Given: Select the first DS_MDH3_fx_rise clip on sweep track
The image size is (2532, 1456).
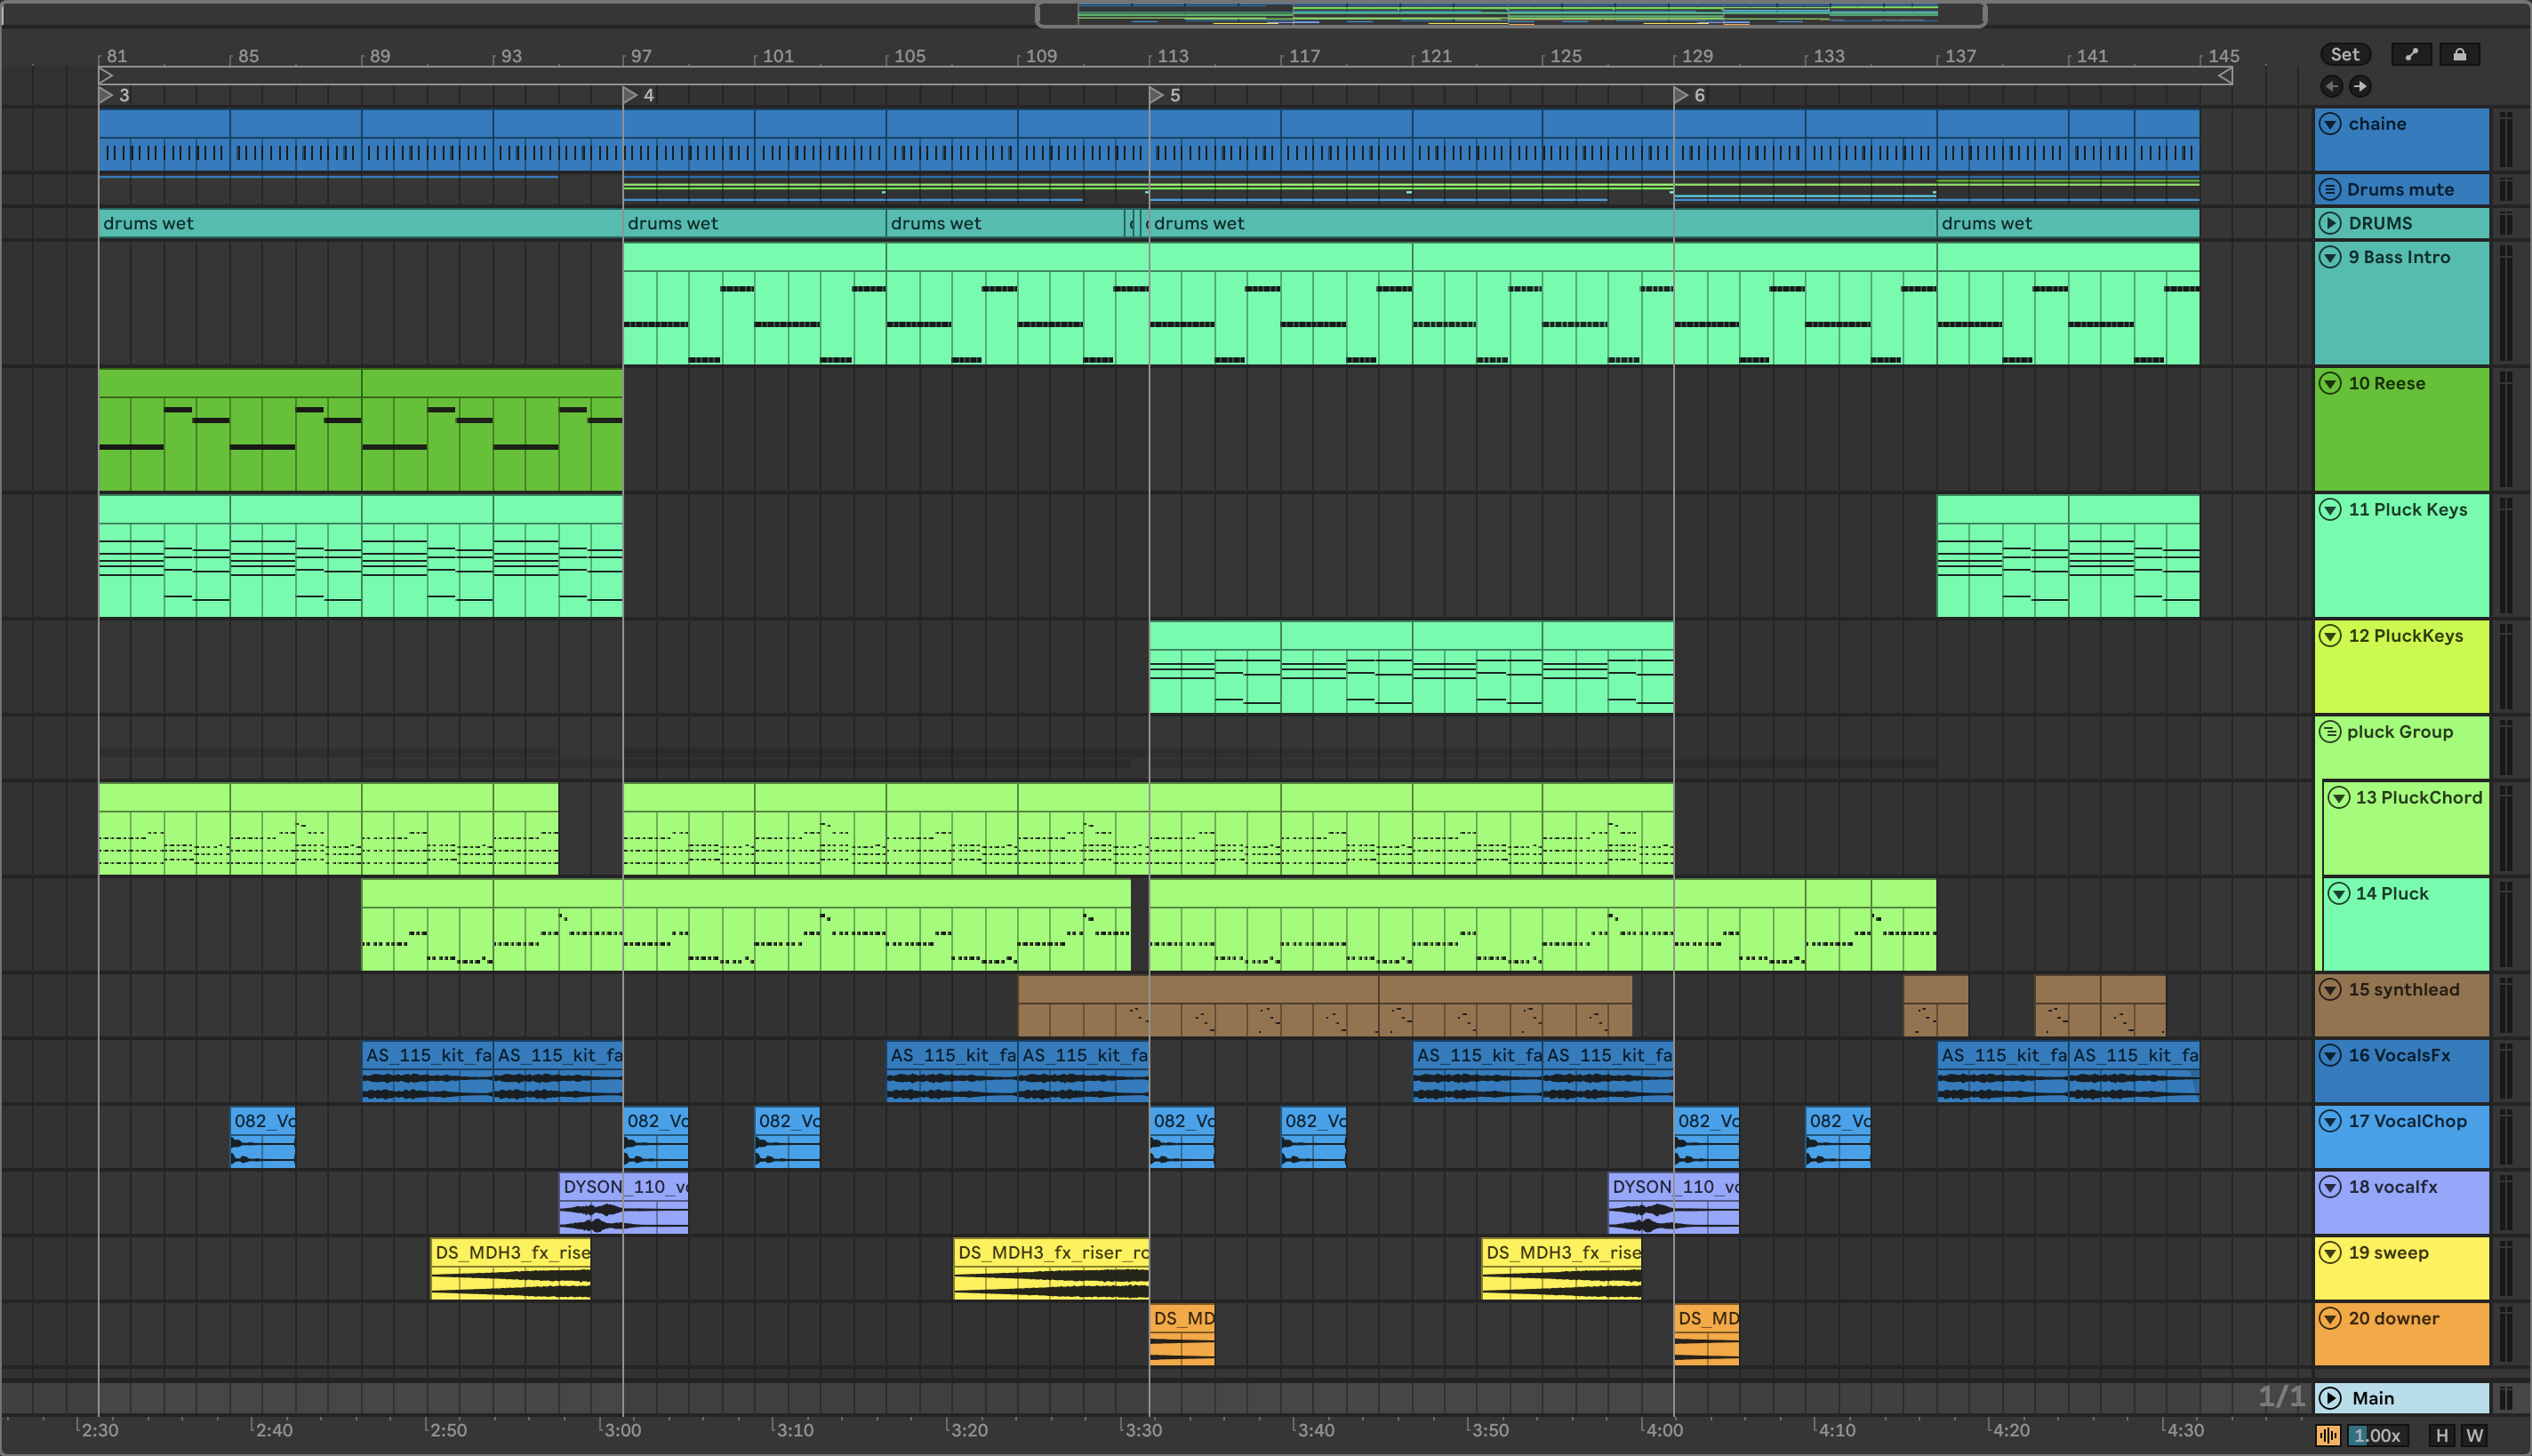Looking at the screenshot, I should click(x=511, y=1252).
